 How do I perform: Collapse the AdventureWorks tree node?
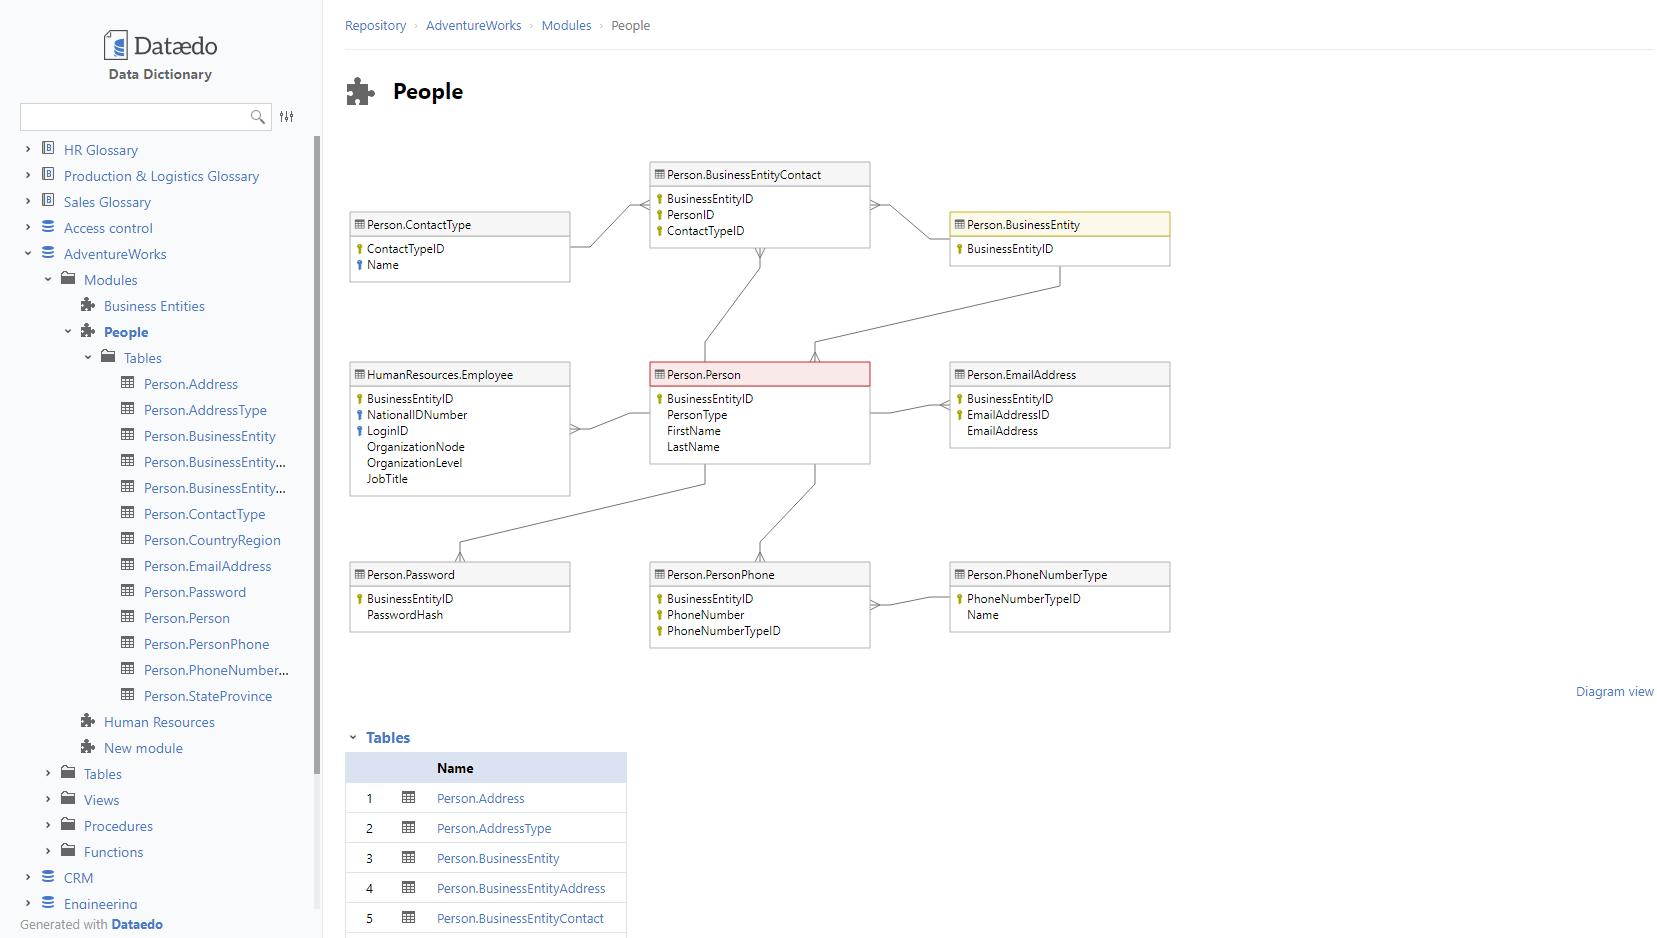(28, 253)
